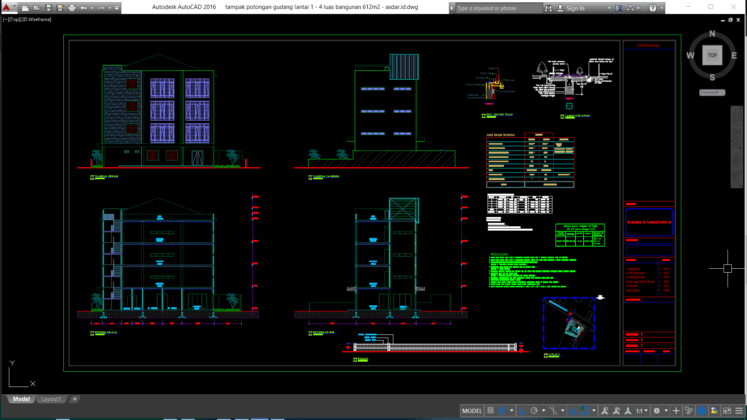The height and width of the screenshot is (420, 747).
Task: Toggle Ortho mode in status bar
Action: [x=522, y=411]
